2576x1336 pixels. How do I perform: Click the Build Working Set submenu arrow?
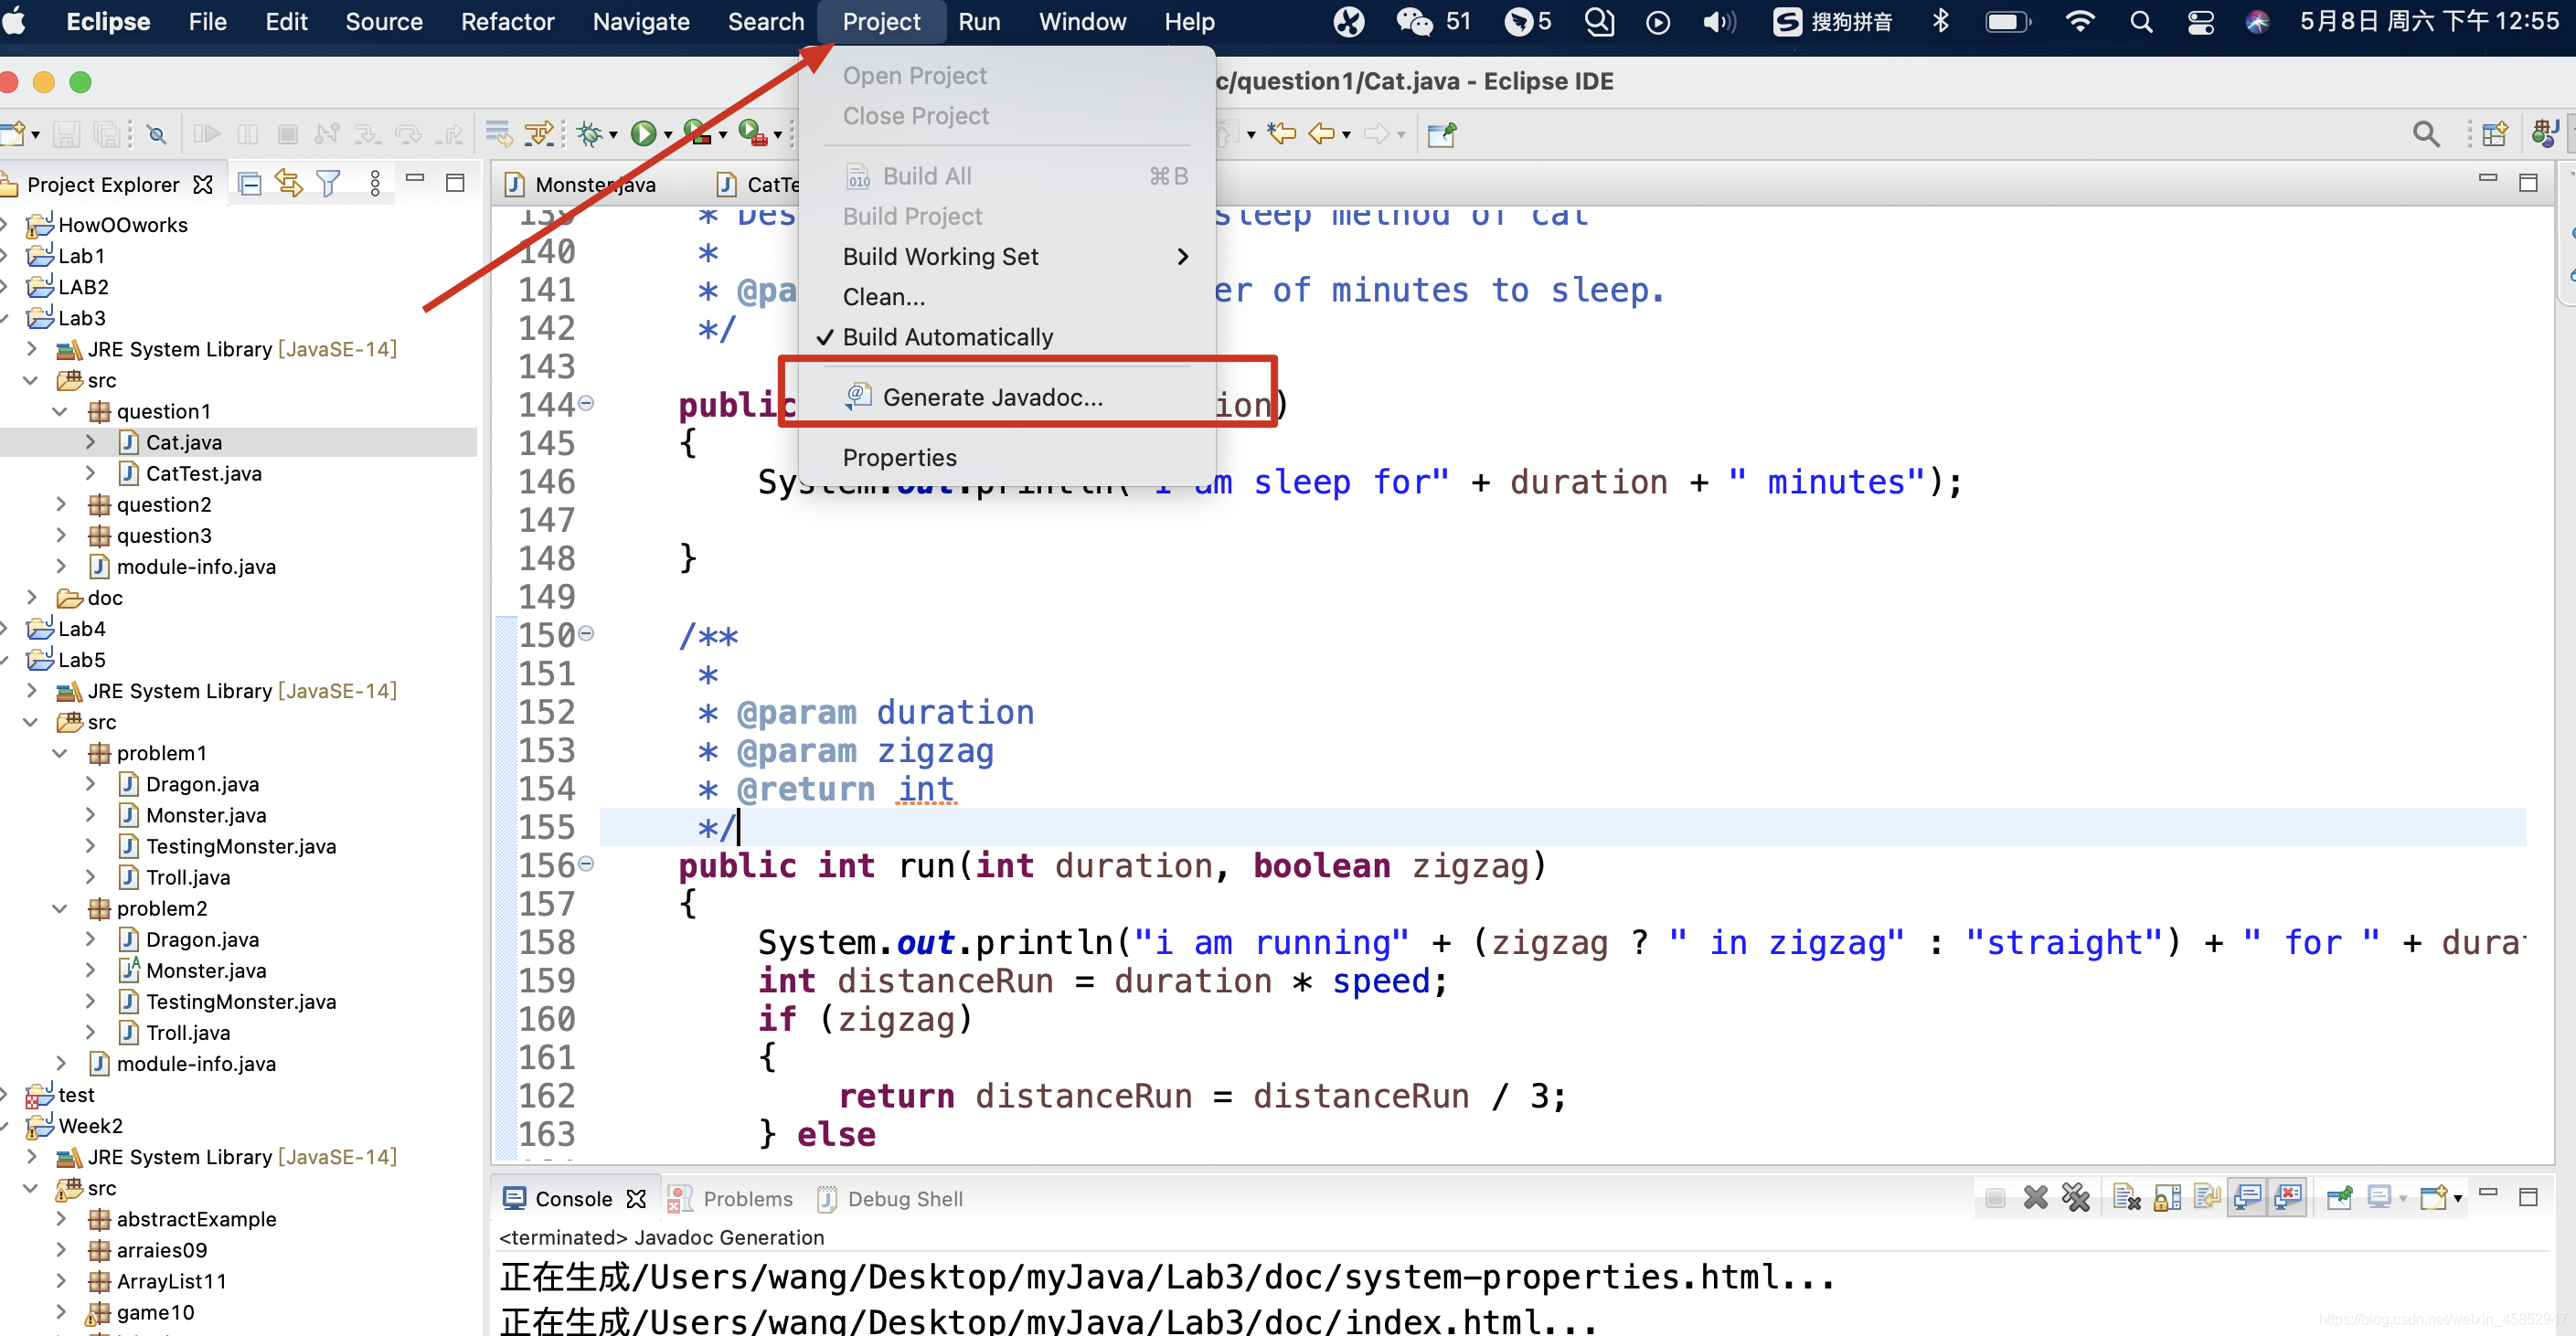click(x=1187, y=256)
